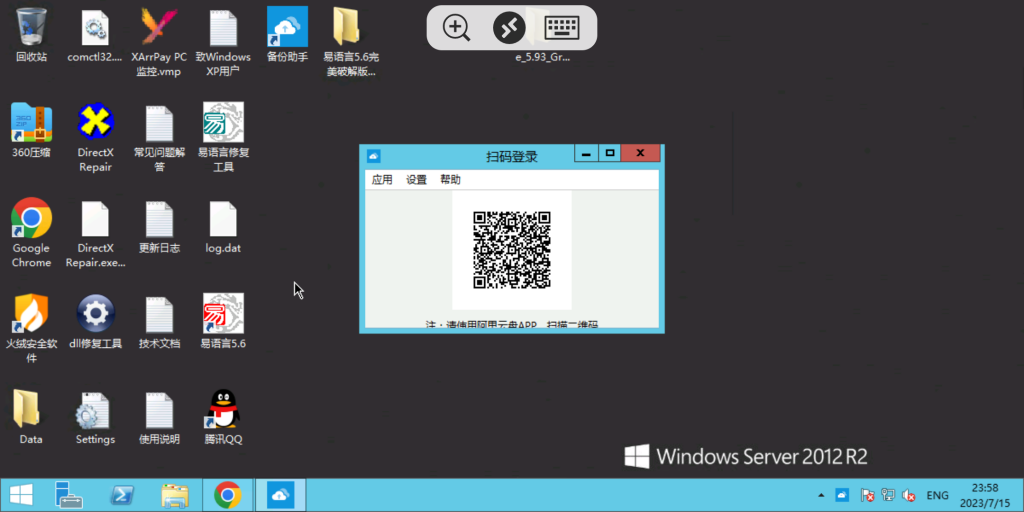Open the Settings config file icon
This screenshot has height=512, width=1024.
pyautogui.click(x=95, y=409)
